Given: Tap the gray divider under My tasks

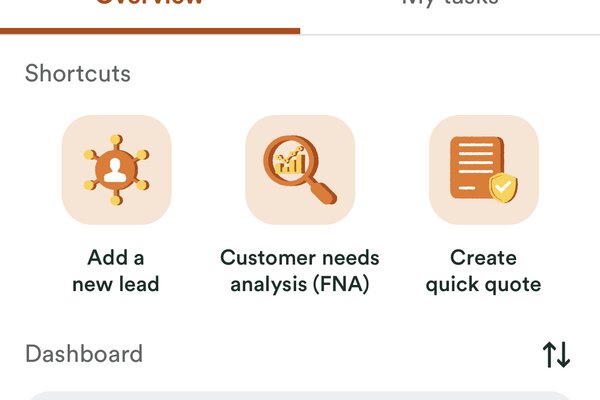Looking at the screenshot, I should tap(449, 34).
